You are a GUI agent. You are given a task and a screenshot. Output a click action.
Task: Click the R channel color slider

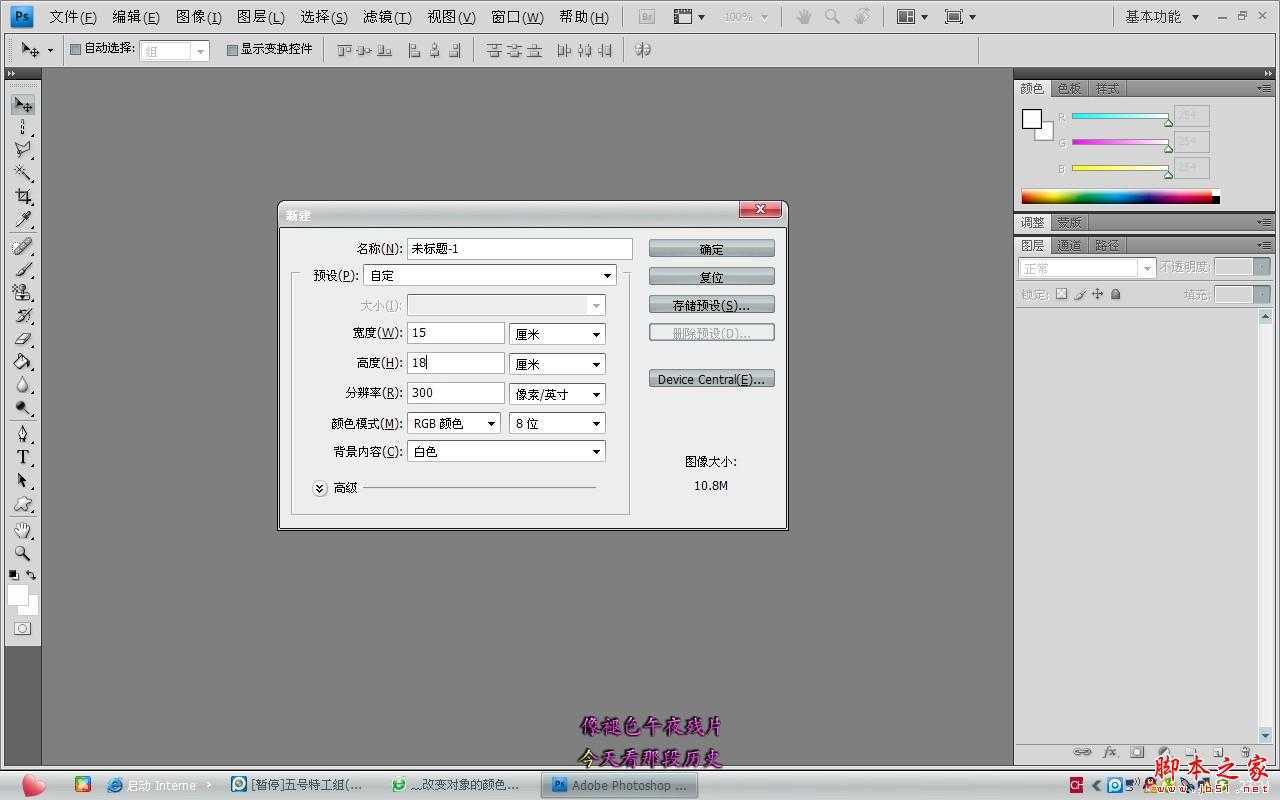point(1120,117)
